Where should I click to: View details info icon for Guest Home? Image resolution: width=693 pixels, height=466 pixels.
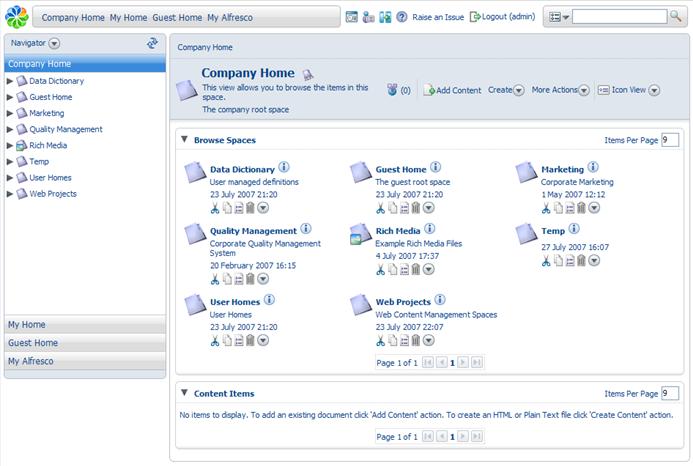pyautogui.click(x=435, y=167)
